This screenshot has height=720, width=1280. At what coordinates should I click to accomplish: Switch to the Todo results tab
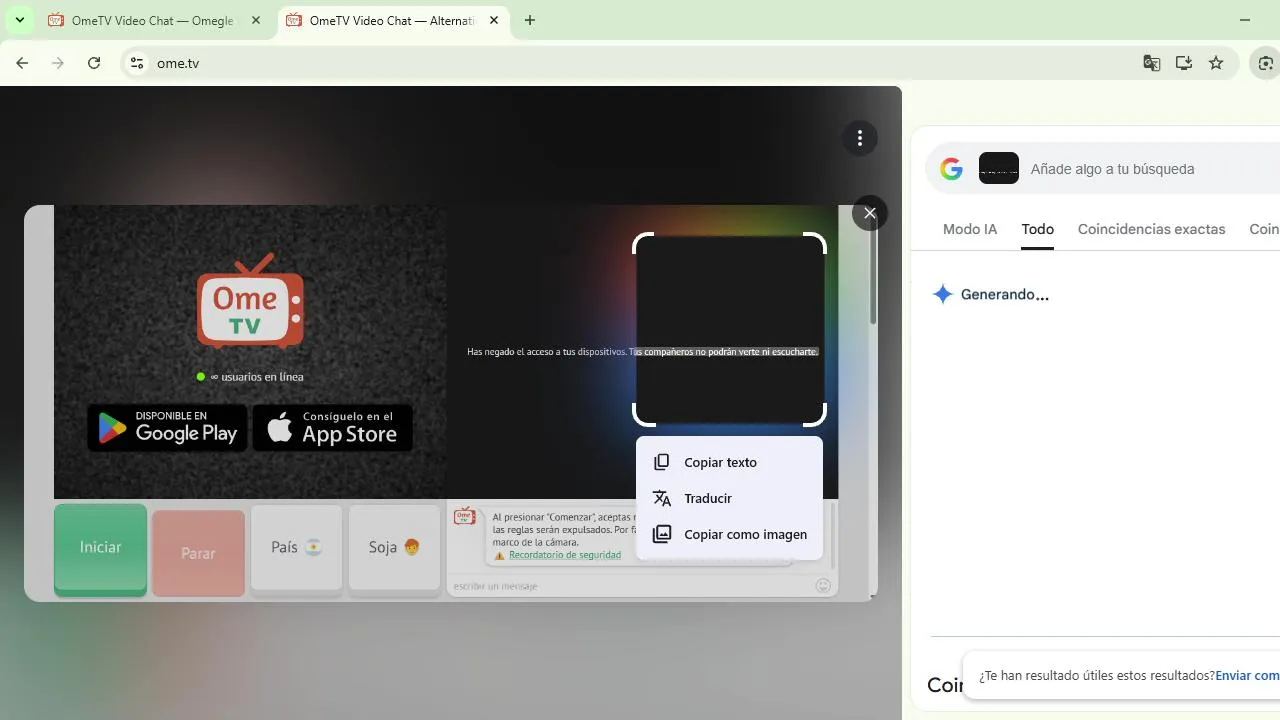(1037, 229)
